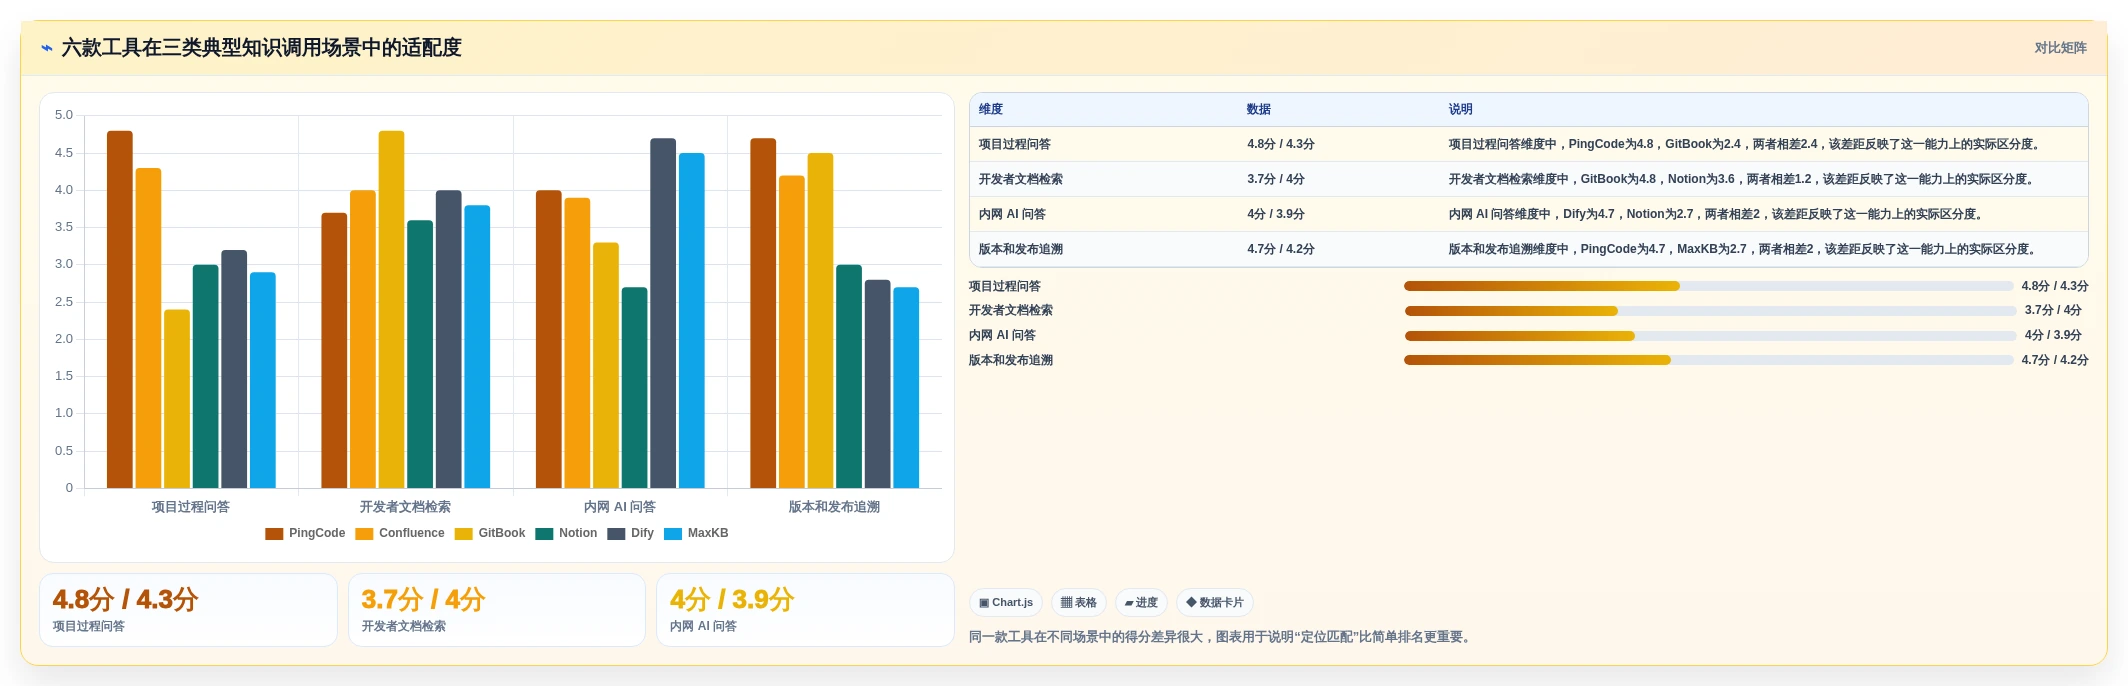Viewport: 2128px width, 686px height.
Task: Toggle the Notion legend entry
Action: (x=566, y=534)
